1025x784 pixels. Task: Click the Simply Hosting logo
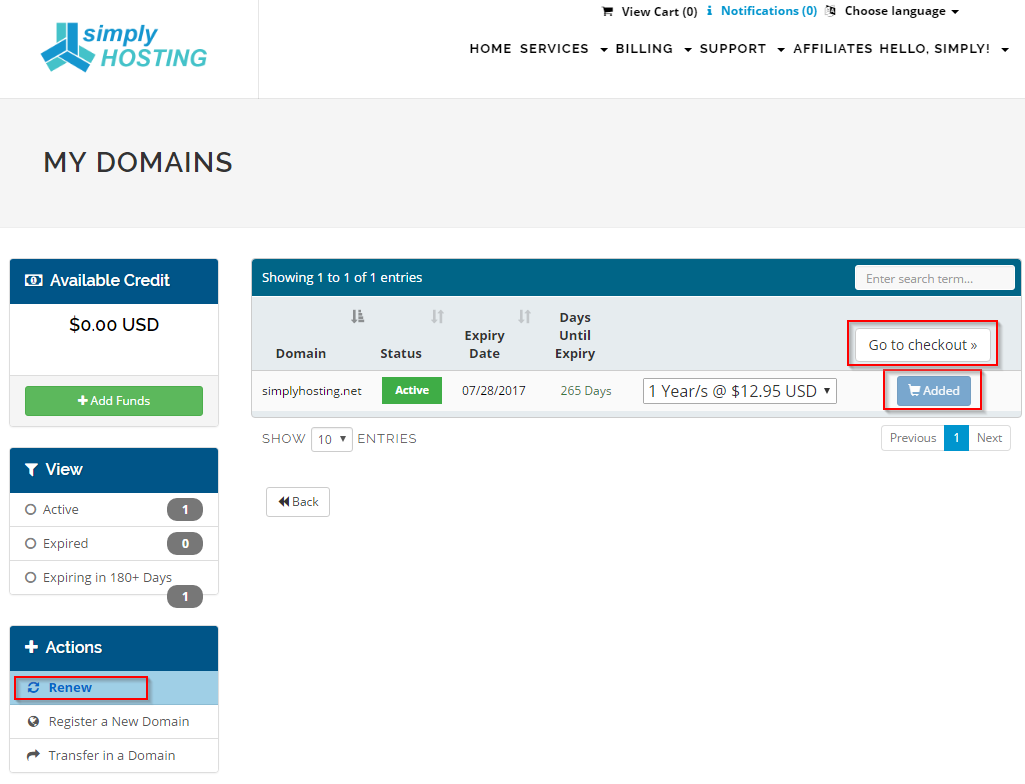(x=124, y=47)
